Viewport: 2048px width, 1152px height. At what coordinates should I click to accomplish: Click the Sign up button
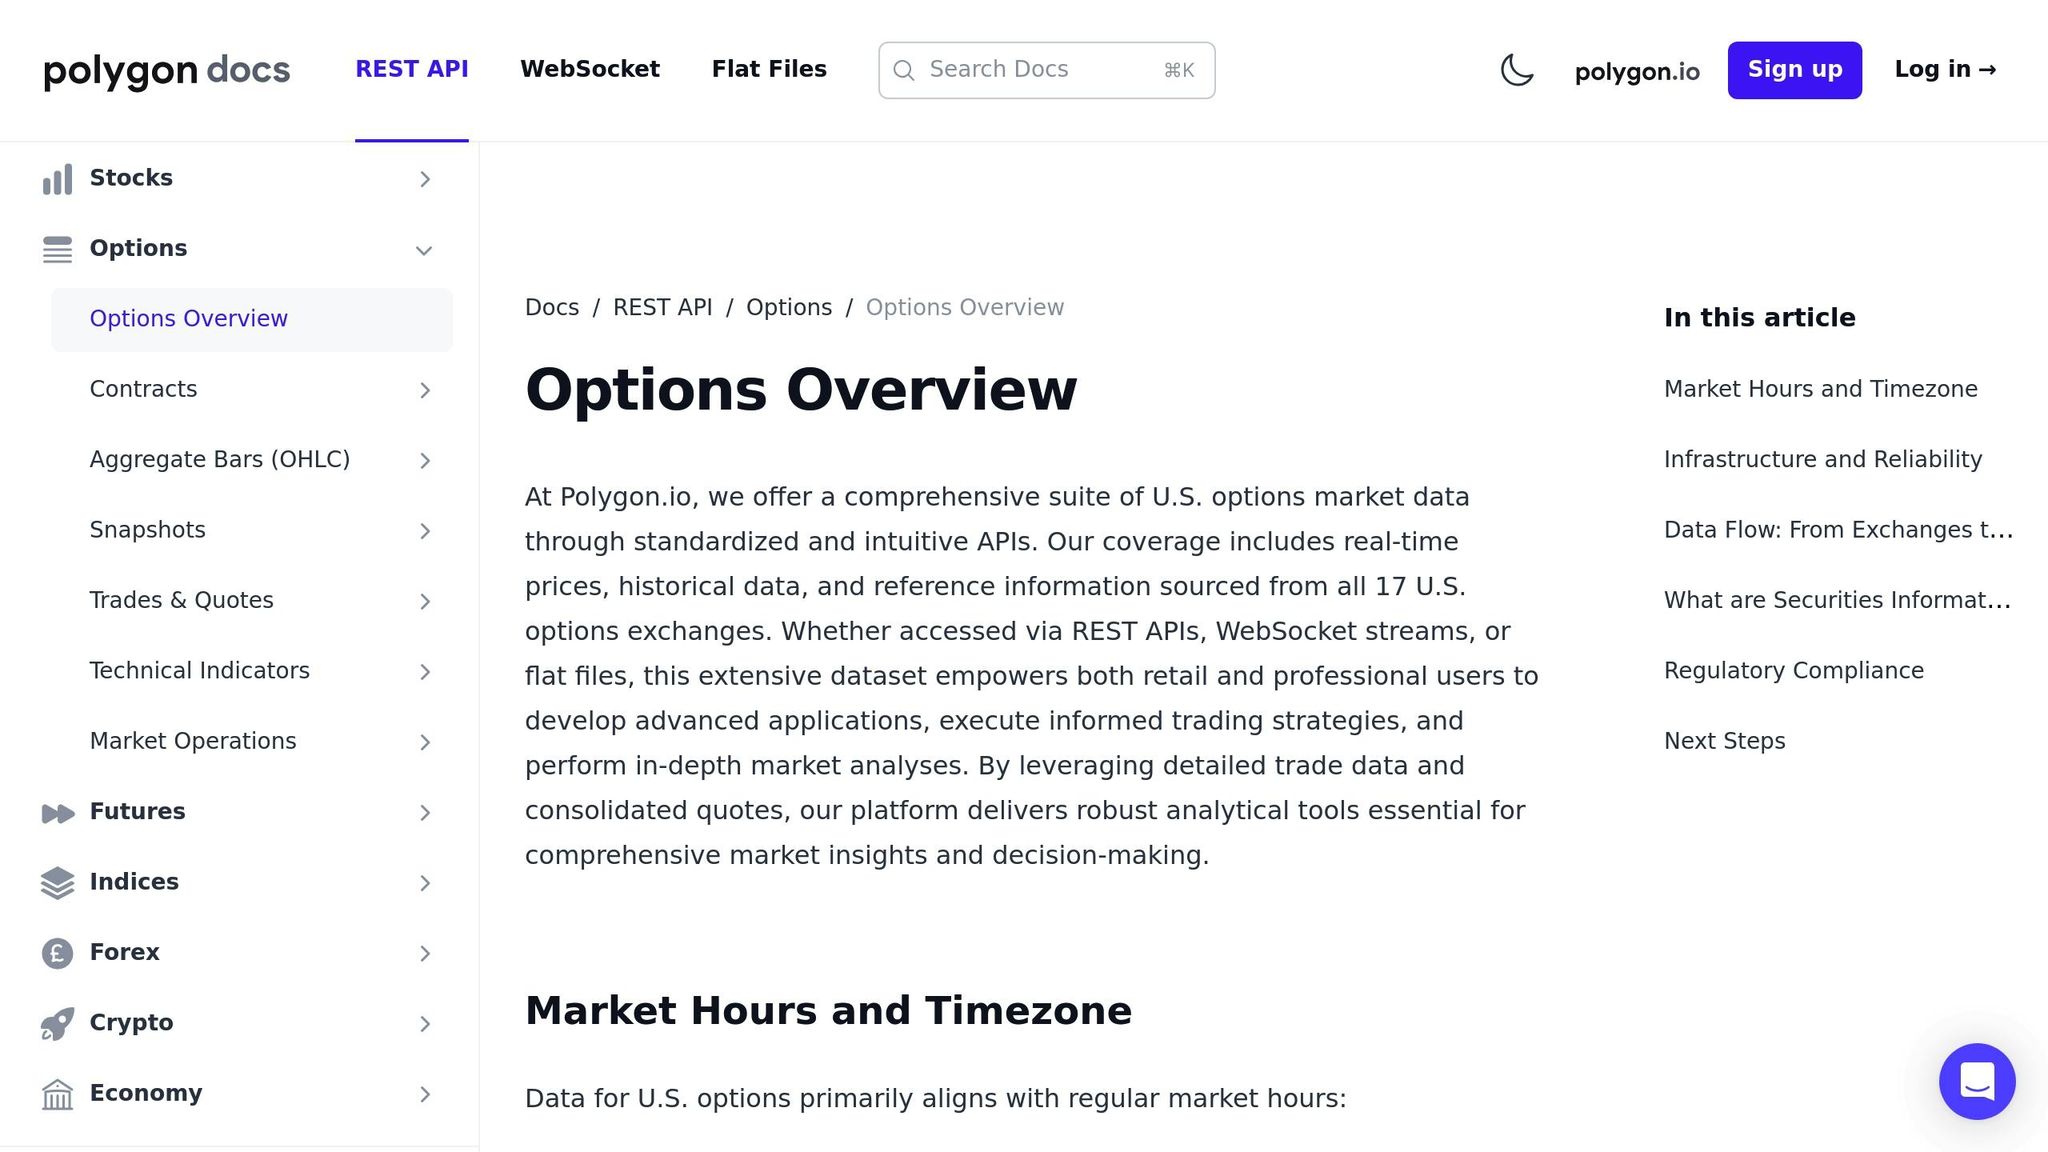pyautogui.click(x=1794, y=70)
